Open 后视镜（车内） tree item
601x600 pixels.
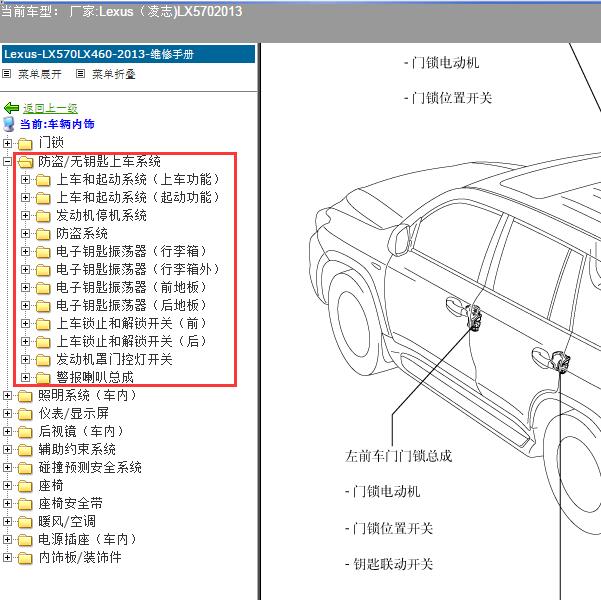click(81, 431)
